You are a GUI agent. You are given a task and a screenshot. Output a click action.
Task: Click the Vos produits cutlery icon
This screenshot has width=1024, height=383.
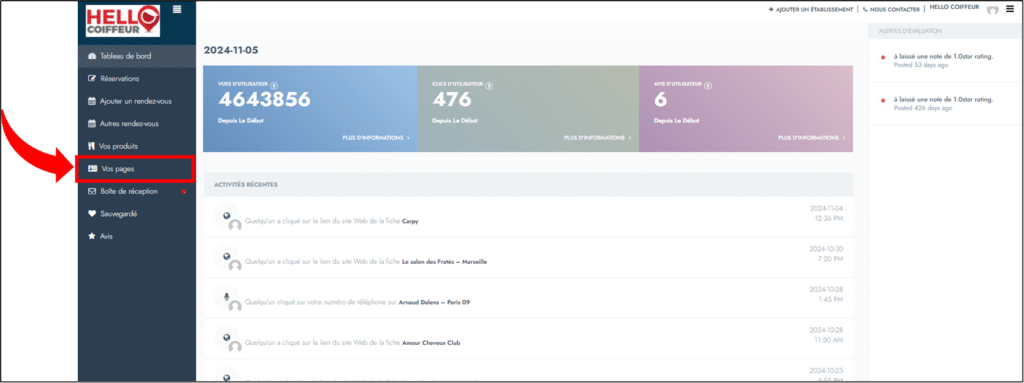91,146
